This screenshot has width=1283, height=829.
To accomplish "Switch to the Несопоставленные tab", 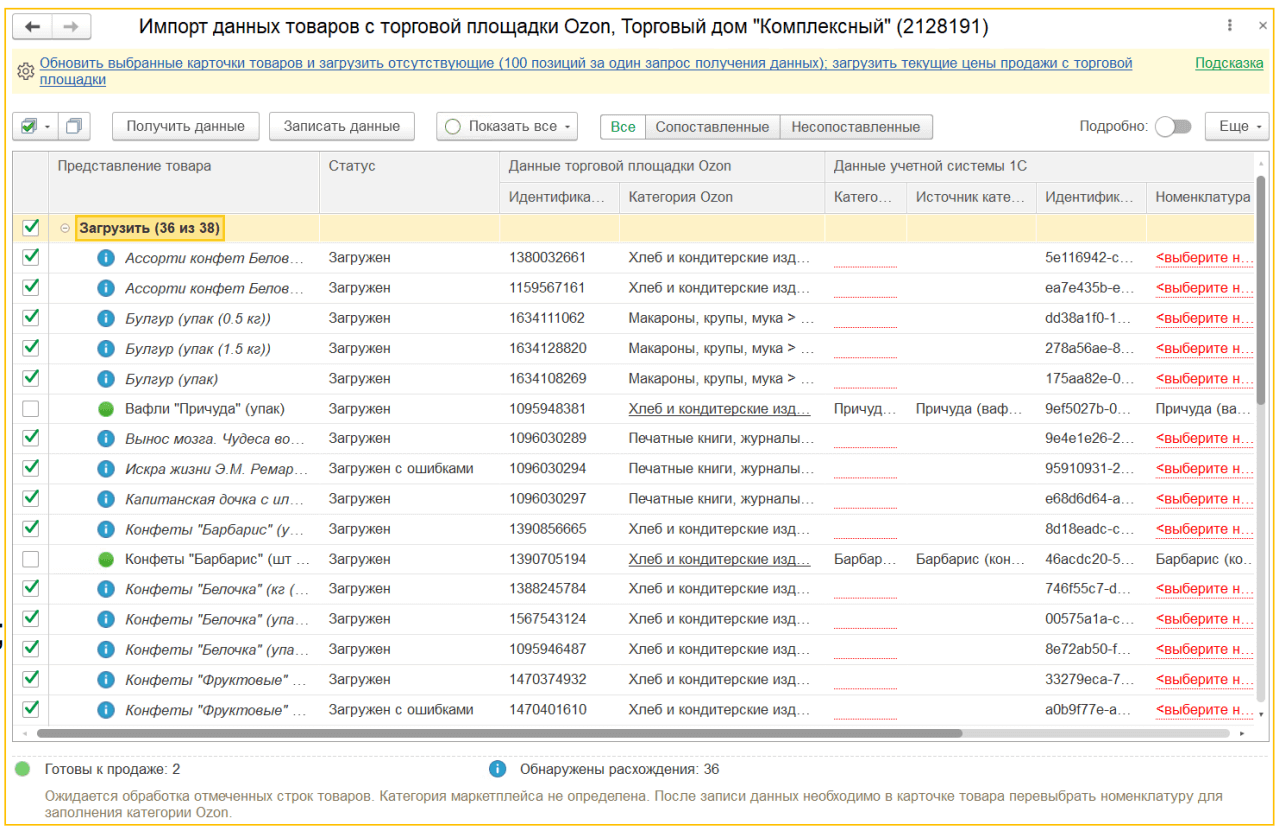I will pos(852,126).
